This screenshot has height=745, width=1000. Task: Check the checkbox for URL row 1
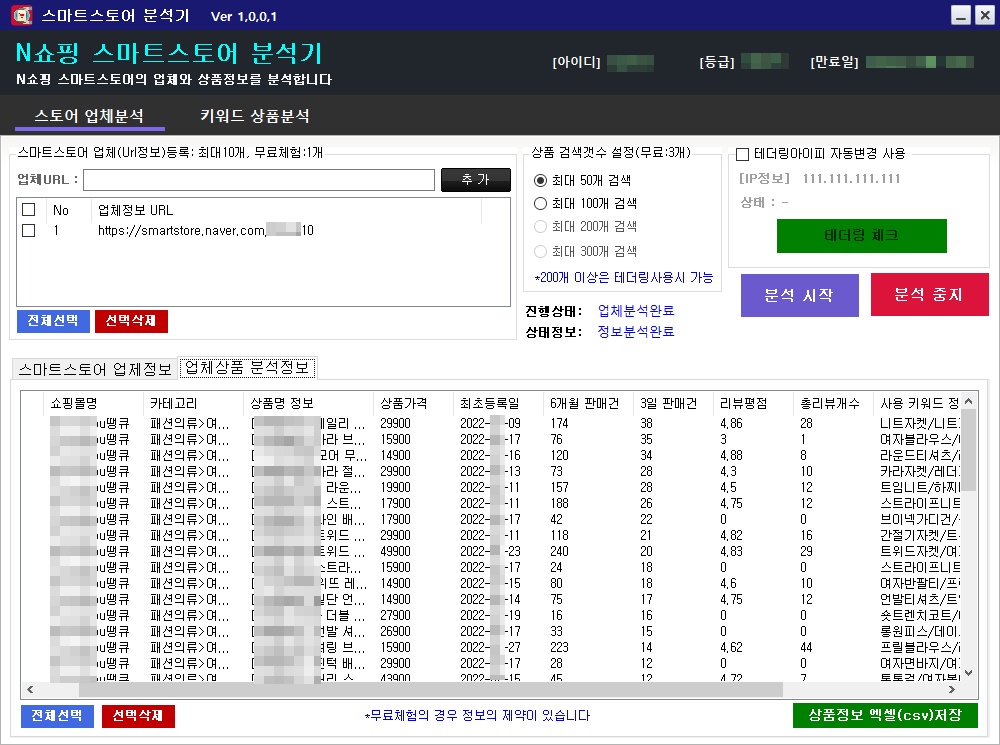29,230
